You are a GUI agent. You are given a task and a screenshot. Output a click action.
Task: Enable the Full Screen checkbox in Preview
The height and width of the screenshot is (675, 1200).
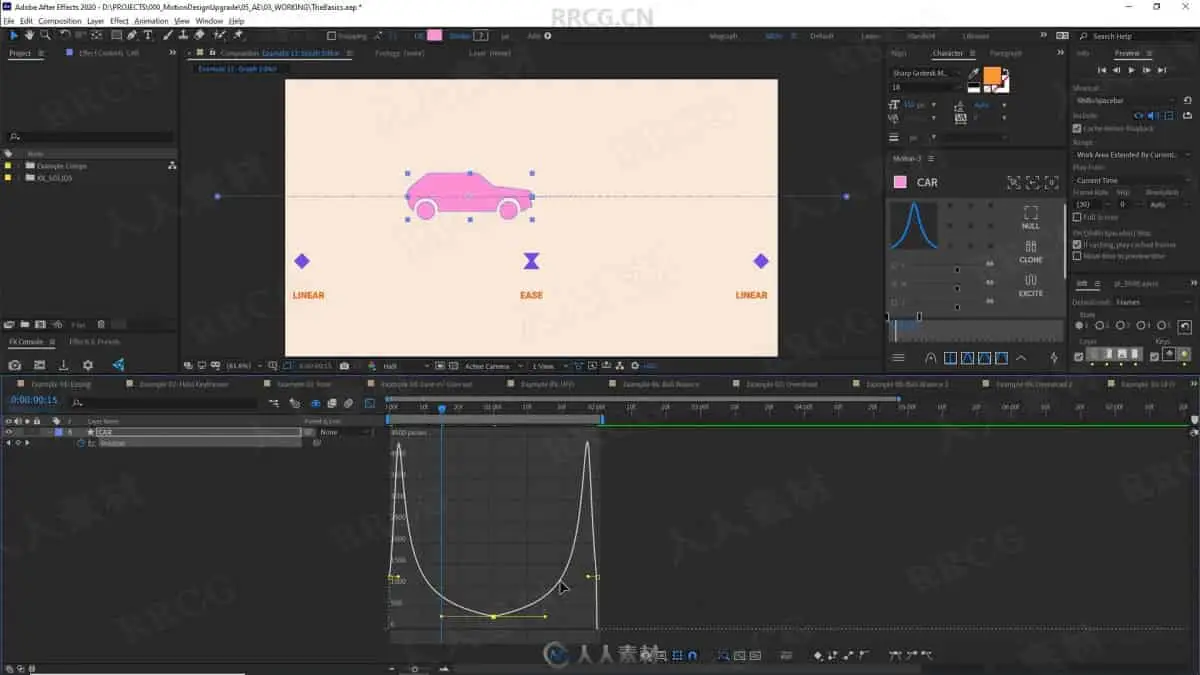point(1076,217)
